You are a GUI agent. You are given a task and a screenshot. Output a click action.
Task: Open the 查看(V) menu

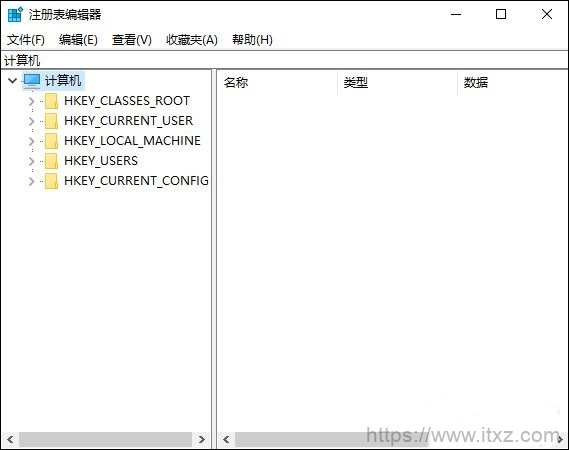[x=131, y=40]
